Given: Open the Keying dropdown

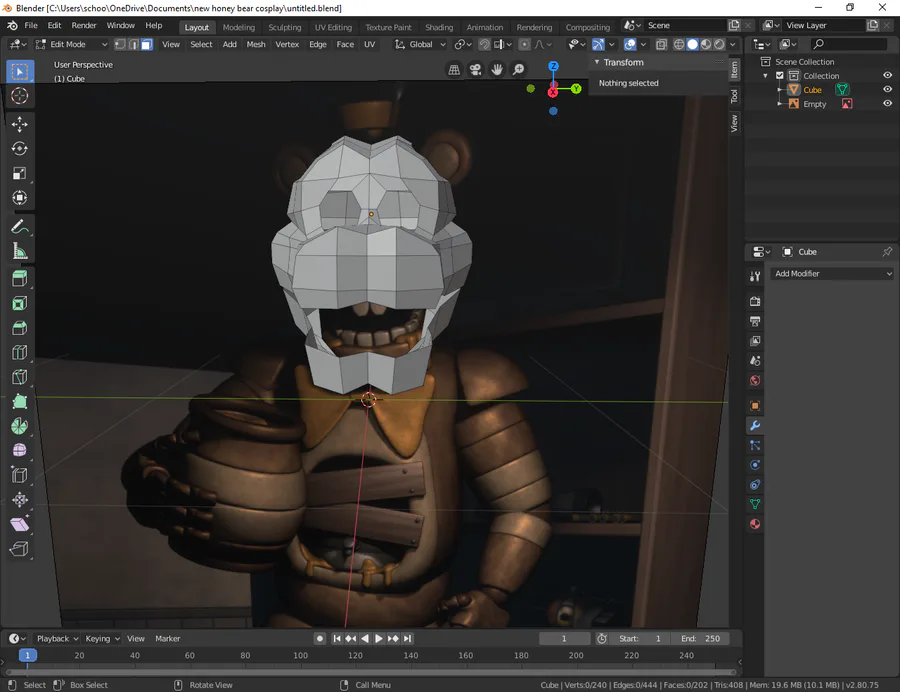Looking at the screenshot, I should pos(102,639).
